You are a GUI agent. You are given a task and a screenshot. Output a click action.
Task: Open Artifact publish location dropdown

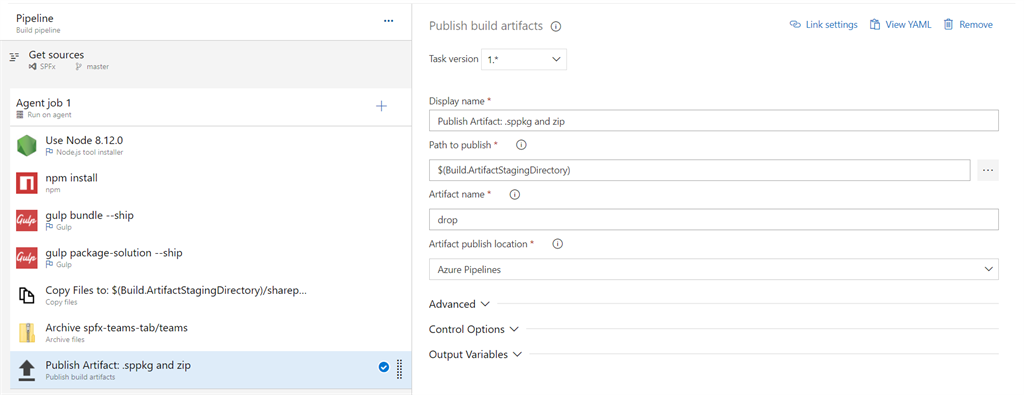tap(714, 269)
